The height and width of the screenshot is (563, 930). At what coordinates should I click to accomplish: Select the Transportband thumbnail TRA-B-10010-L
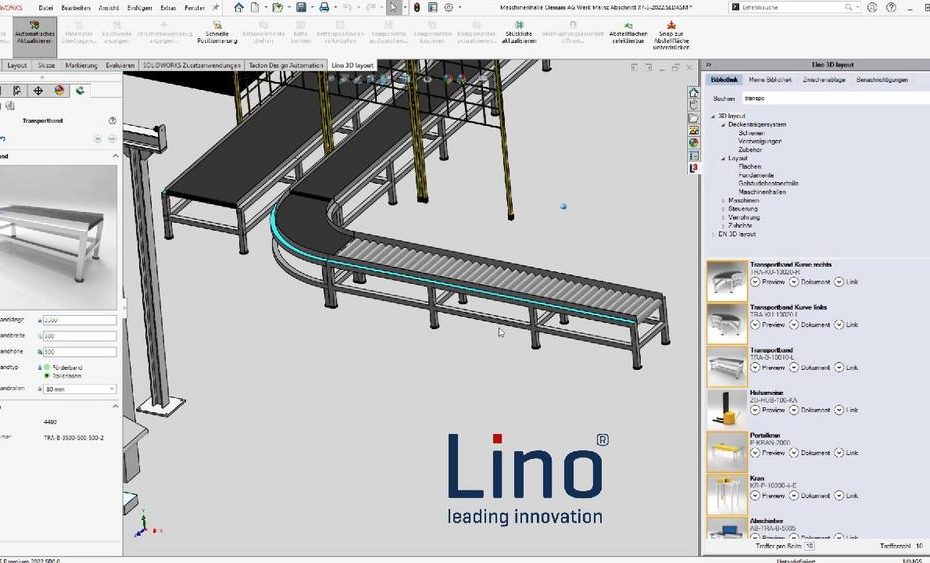tap(727, 366)
